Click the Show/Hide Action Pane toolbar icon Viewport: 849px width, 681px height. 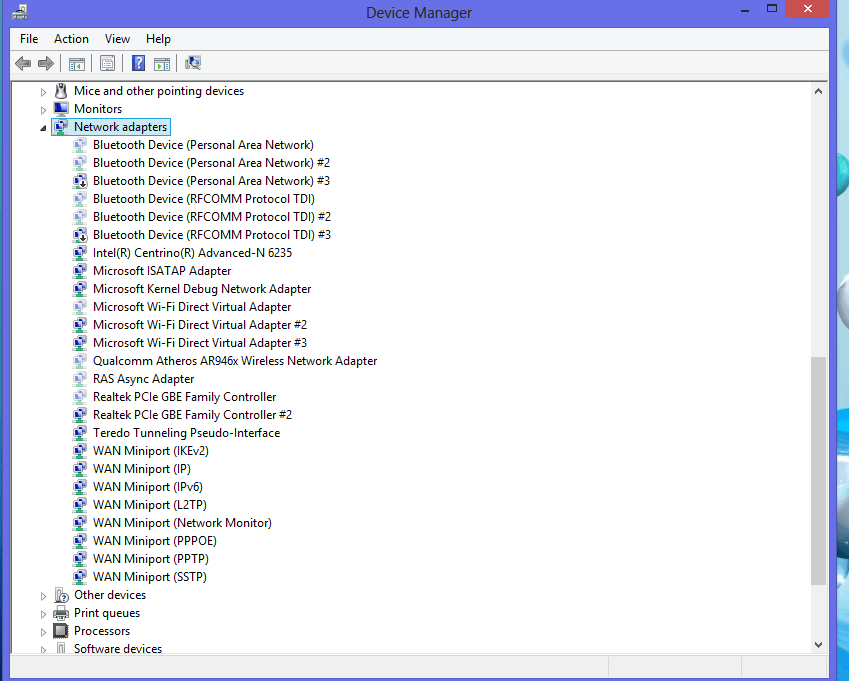[162, 64]
